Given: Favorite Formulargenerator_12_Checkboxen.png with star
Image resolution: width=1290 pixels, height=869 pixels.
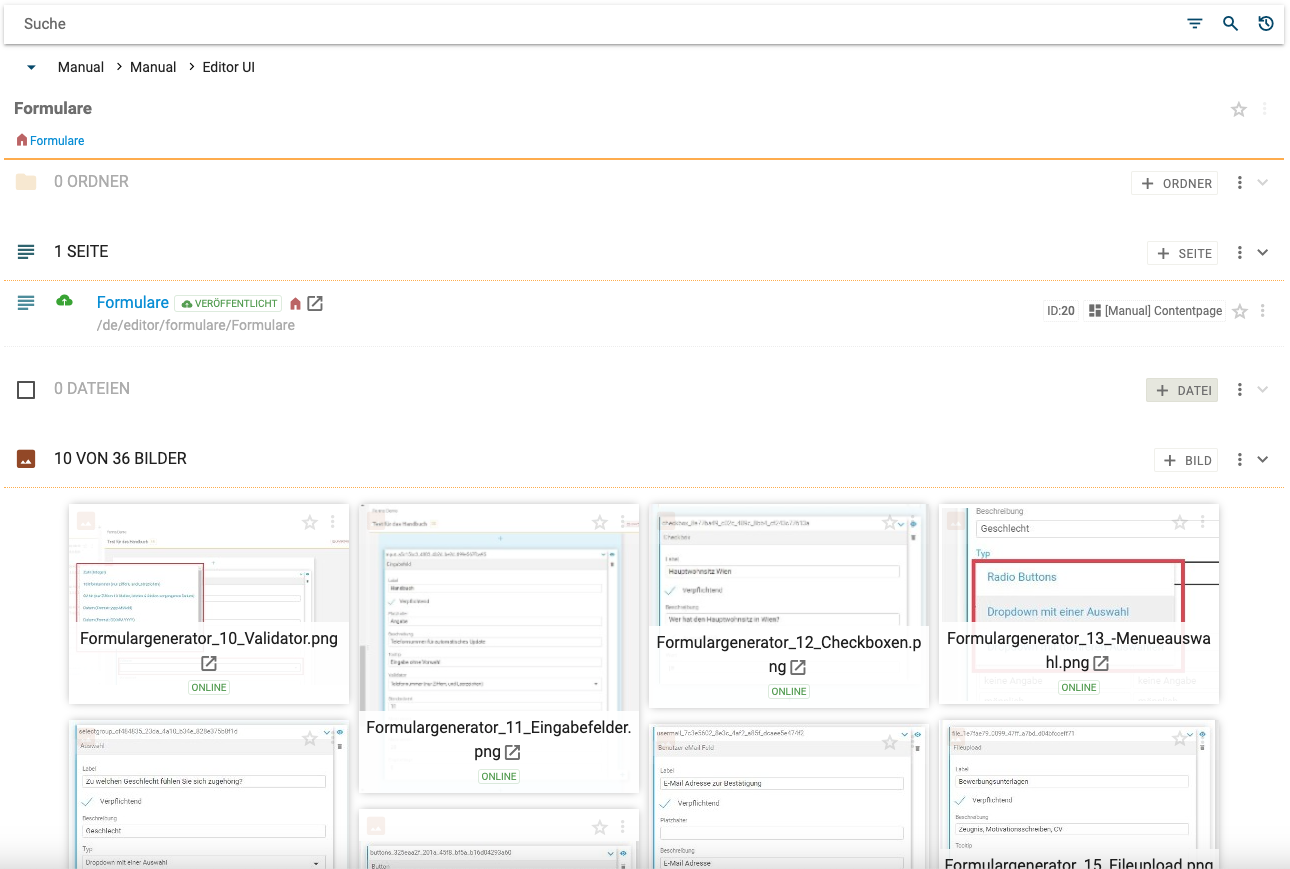Looking at the screenshot, I should pos(890,522).
